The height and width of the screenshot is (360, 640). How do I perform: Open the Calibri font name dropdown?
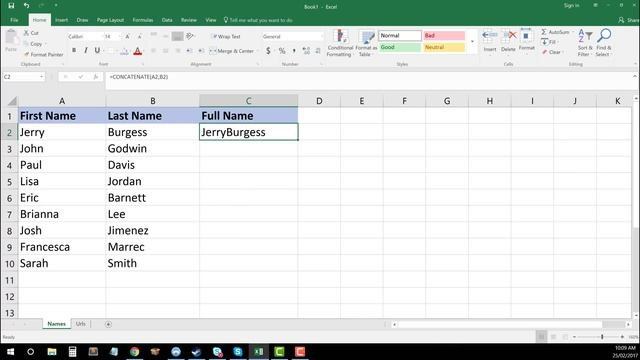pos(84,37)
